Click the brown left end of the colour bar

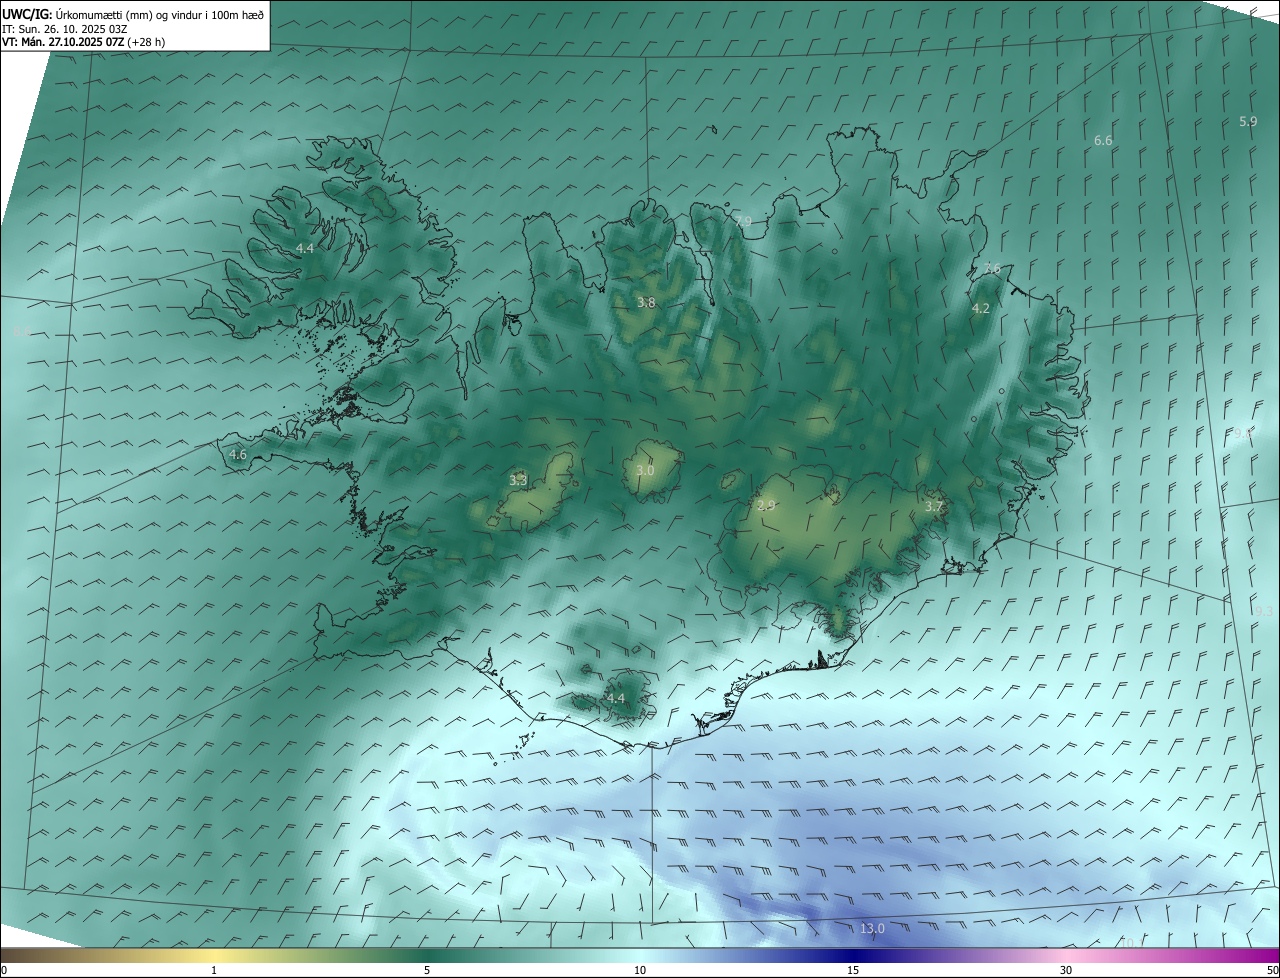[20, 955]
